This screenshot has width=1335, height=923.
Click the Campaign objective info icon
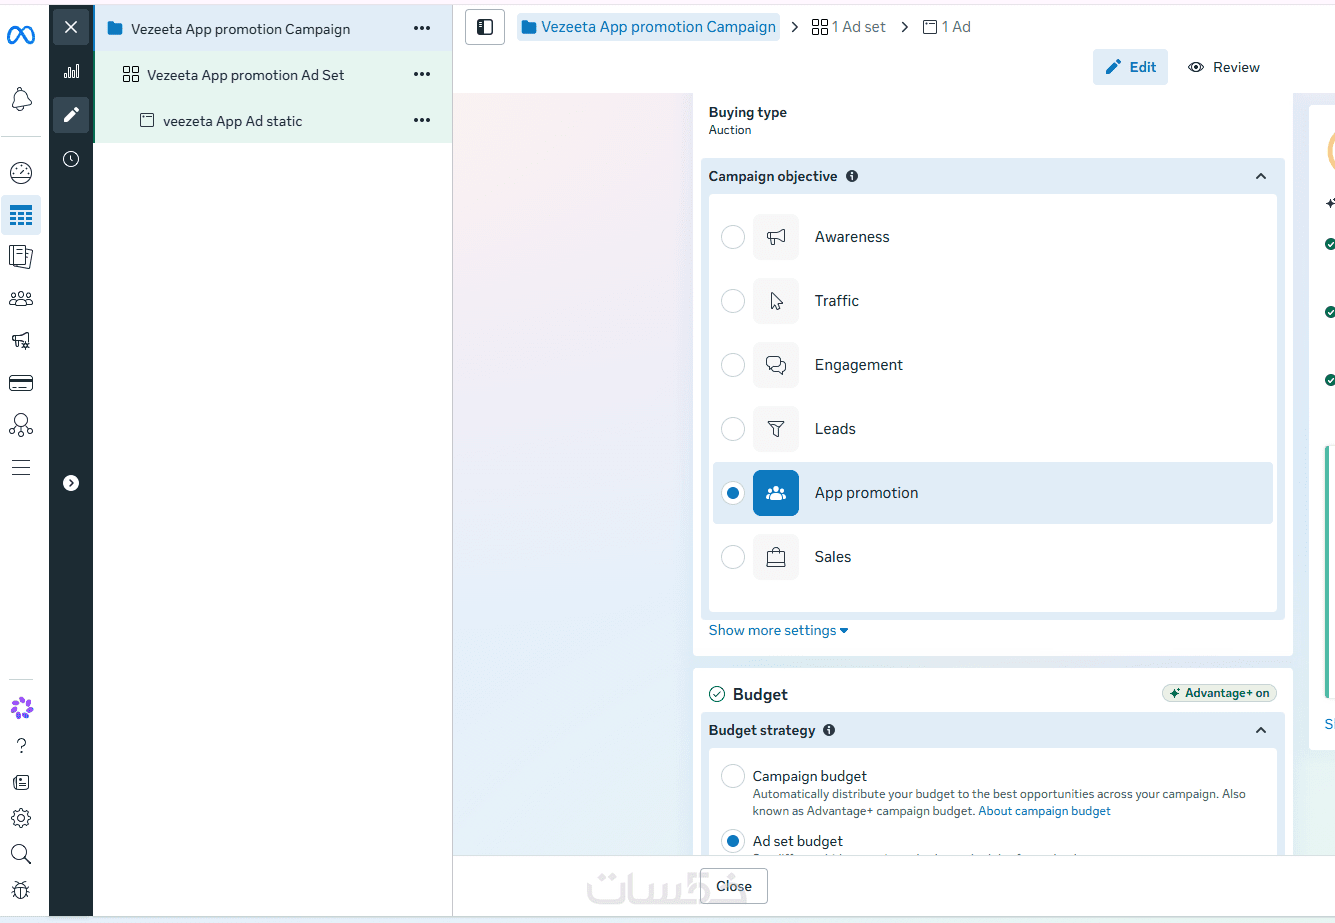point(852,176)
